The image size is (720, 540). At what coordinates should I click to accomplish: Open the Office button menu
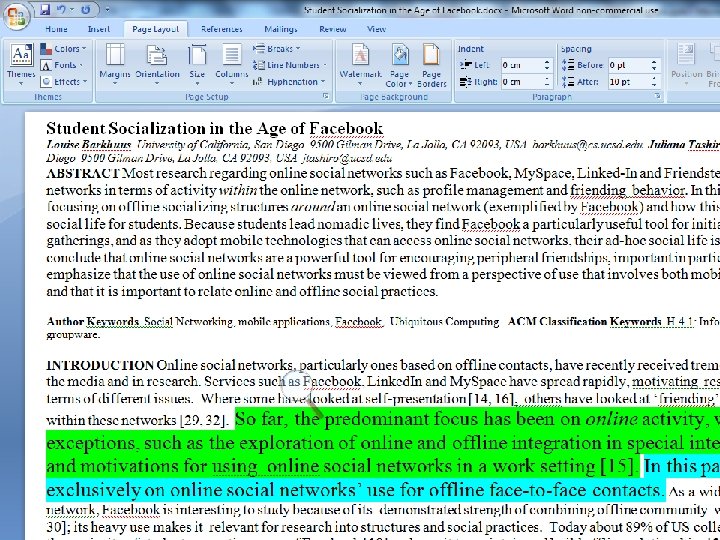17,16
